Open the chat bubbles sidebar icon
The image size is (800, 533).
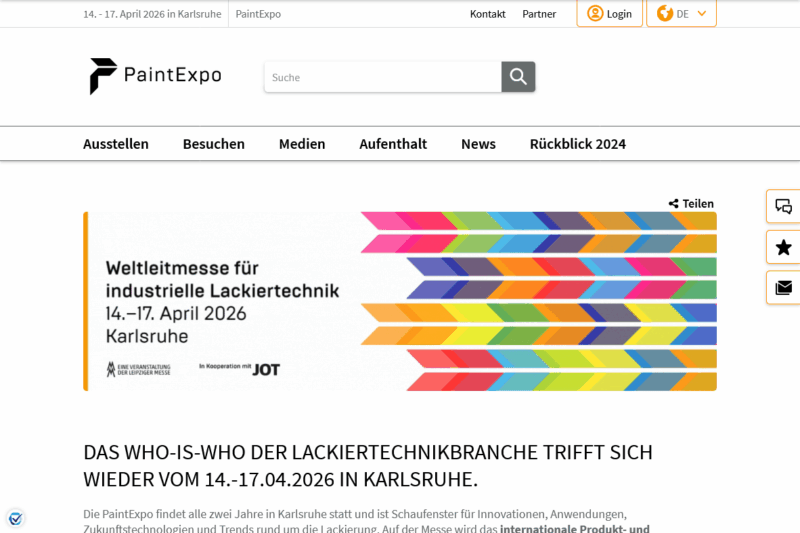(783, 207)
